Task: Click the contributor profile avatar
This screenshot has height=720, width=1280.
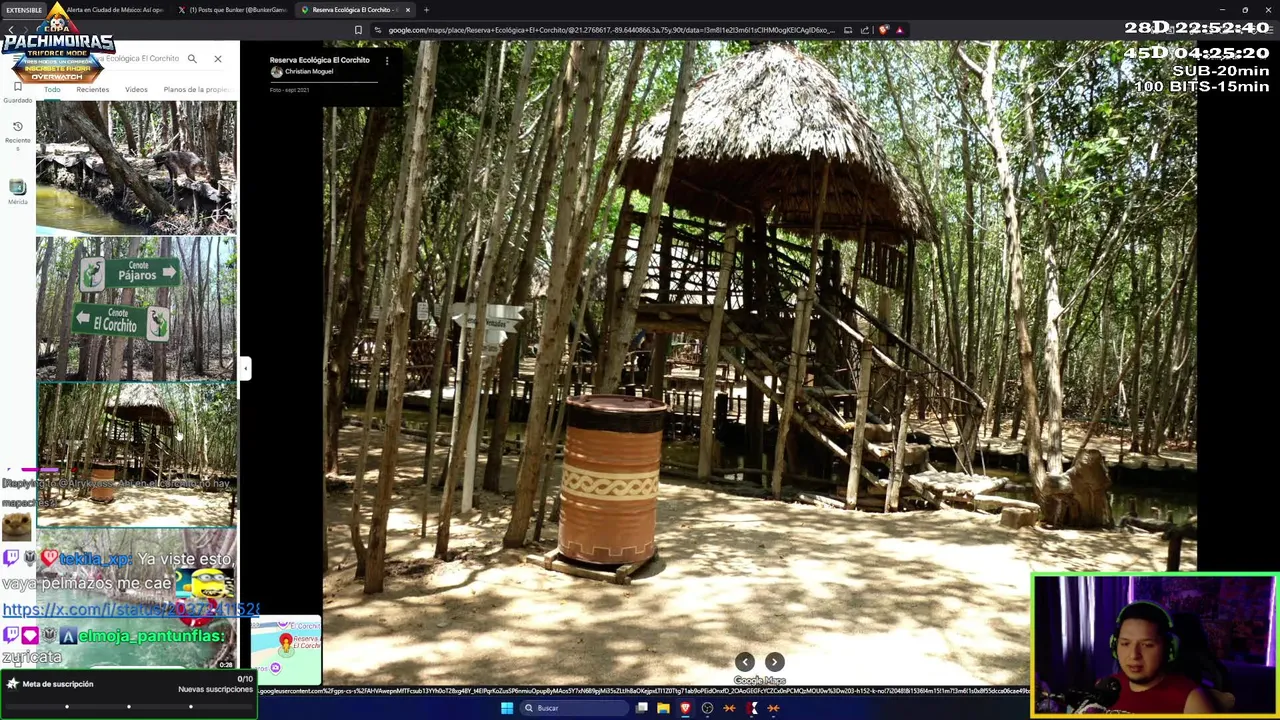Action: (276, 72)
